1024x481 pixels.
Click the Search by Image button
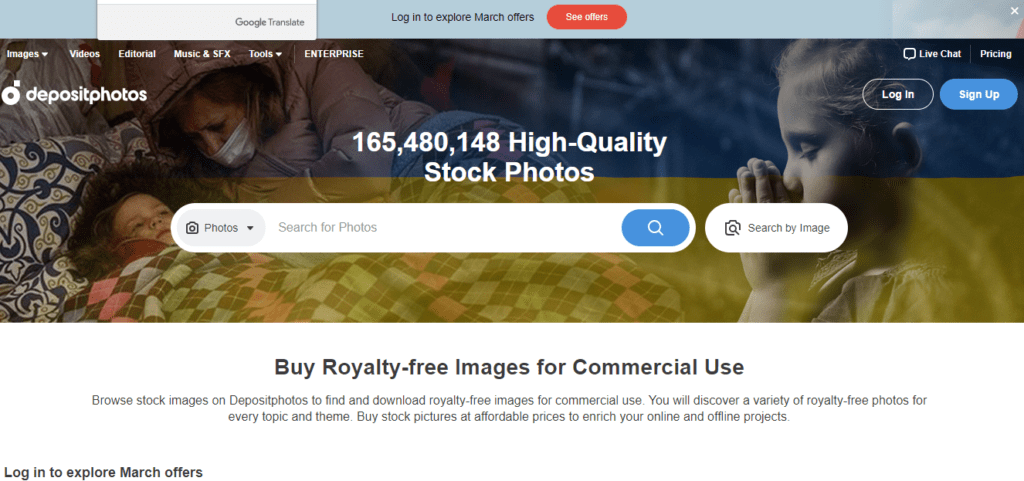point(776,228)
